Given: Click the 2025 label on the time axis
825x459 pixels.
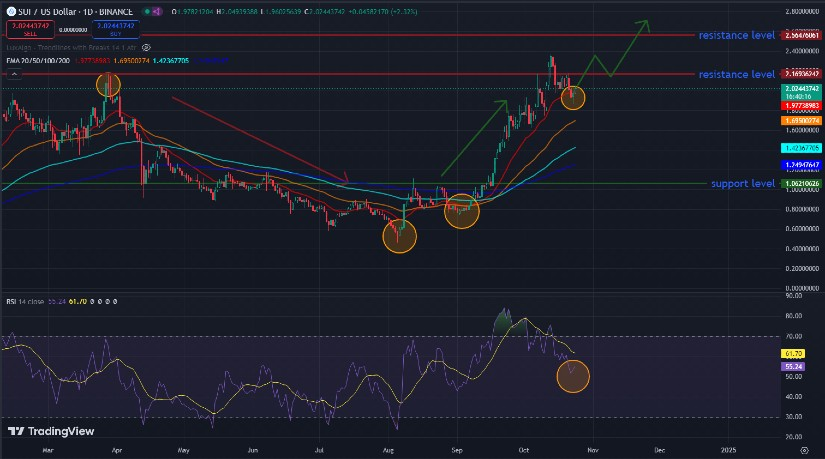Looking at the screenshot, I should click(x=728, y=451).
